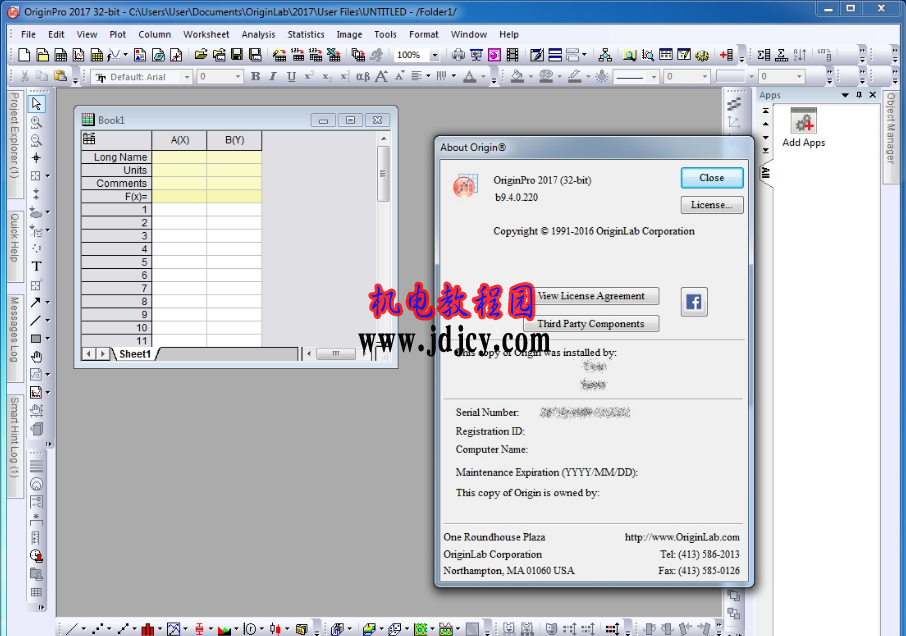Select the Line drawing tool
The image size is (906, 636).
[x=36, y=321]
